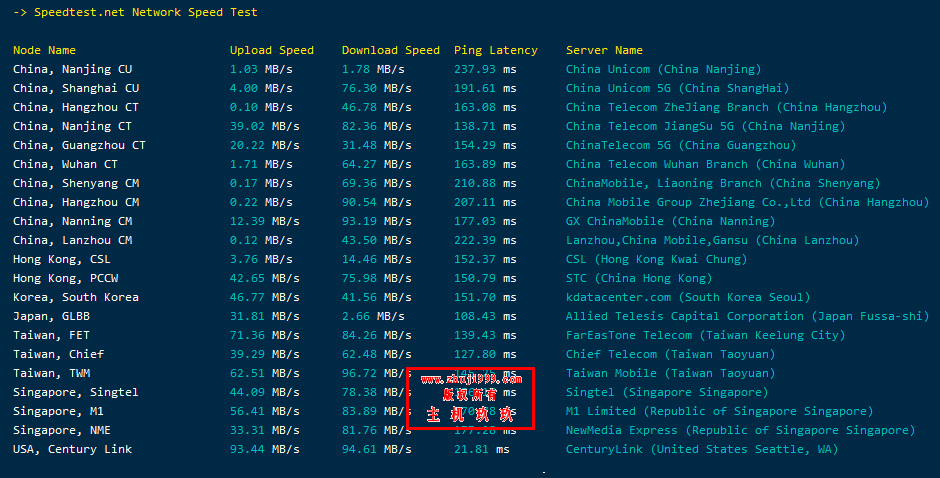Click server 'GX ChinaMobile (China Nanning)'
This screenshot has height=478, width=940.
[x=671, y=221]
